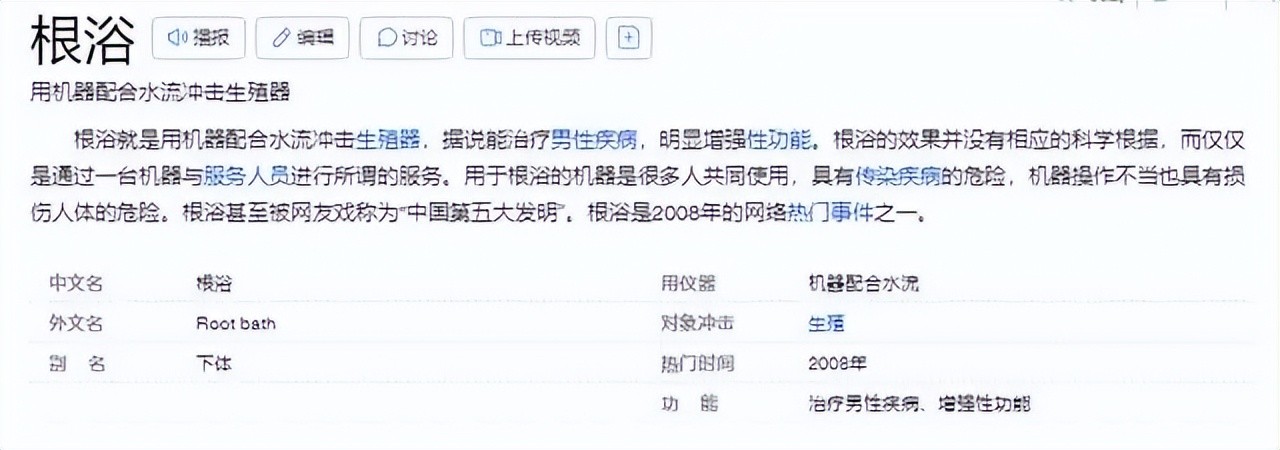This screenshot has width=1280, height=450.
Task: Click the 2008年 value beside 热门时间
Action: [838, 364]
